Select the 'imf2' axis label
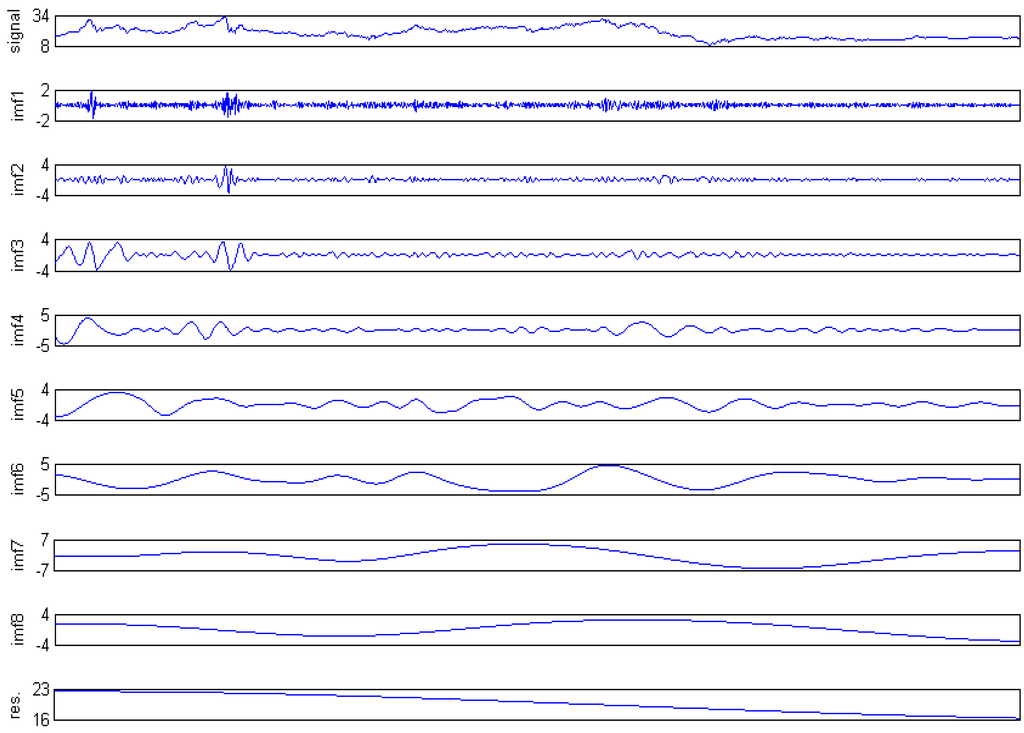1024x733 pixels. 18,180
